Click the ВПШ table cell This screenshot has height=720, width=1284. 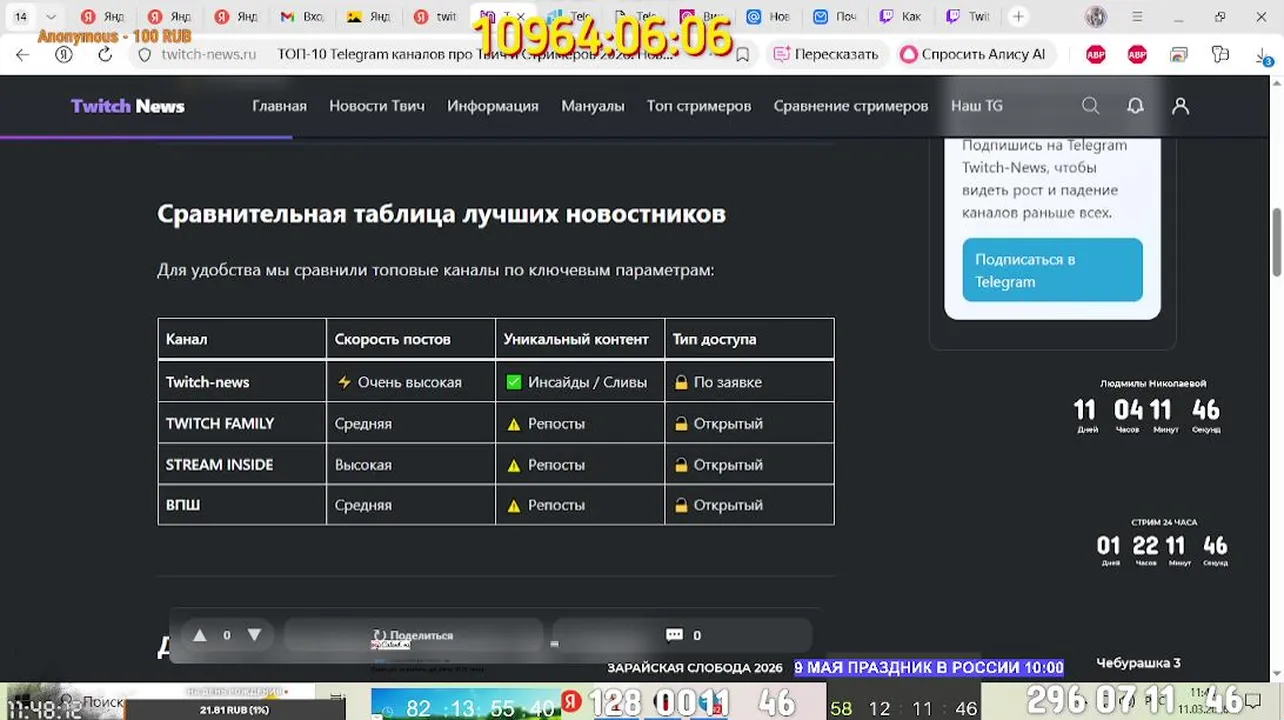point(242,505)
